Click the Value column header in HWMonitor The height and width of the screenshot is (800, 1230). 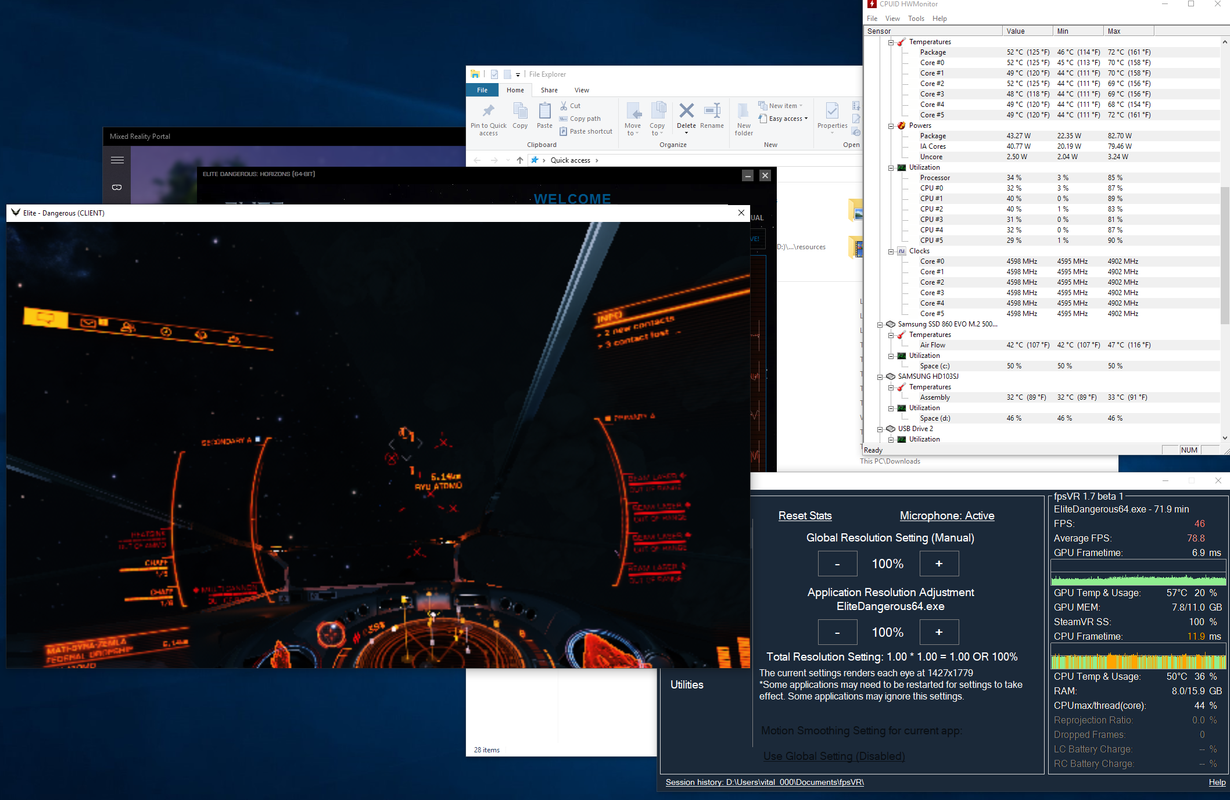[x=1029, y=31]
